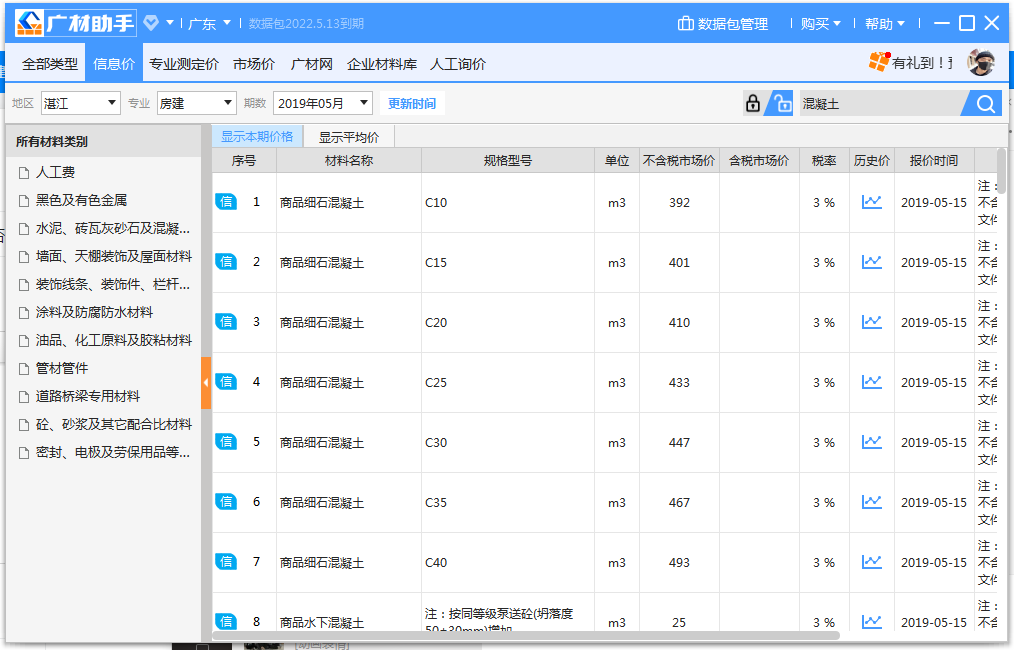Switch to 信息价 tab
The image size is (1014, 650).
coord(114,64)
